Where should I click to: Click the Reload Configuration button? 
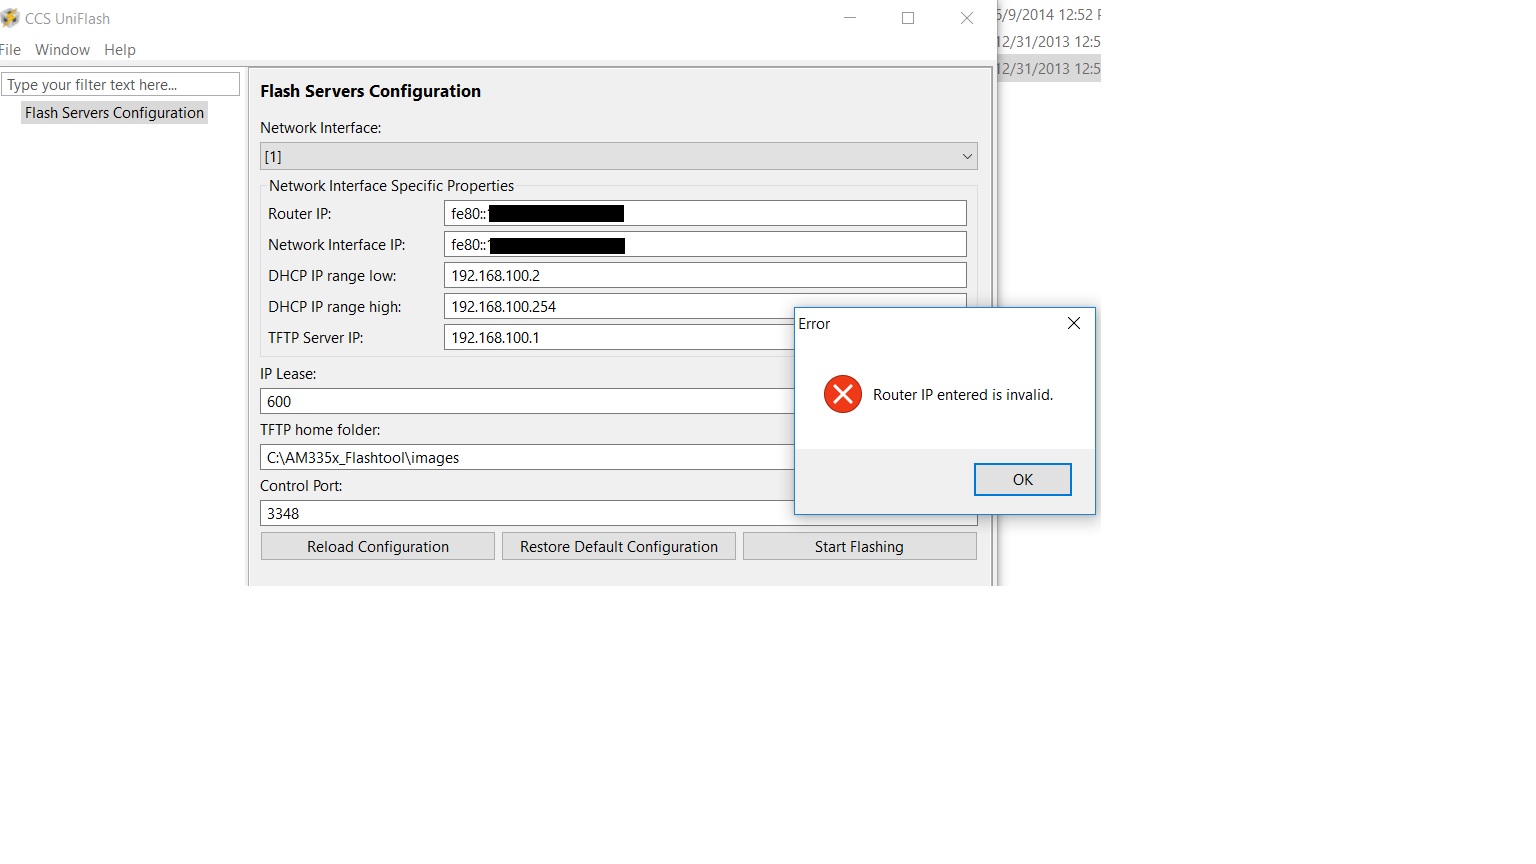378,546
